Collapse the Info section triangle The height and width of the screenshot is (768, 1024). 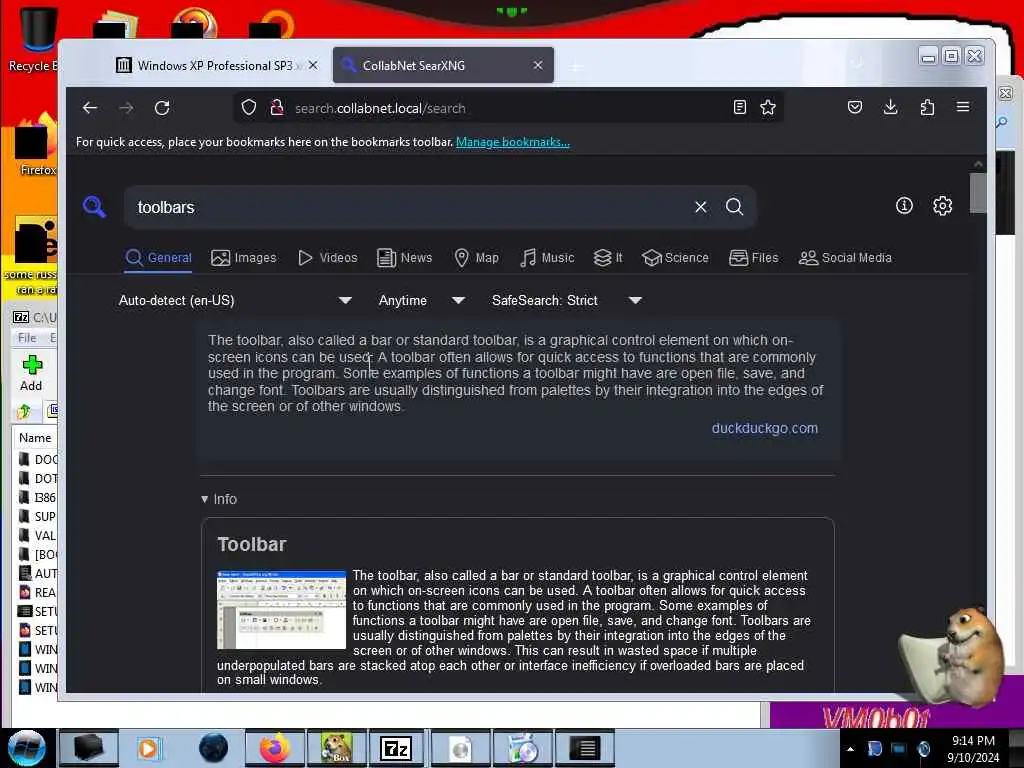[x=205, y=500]
